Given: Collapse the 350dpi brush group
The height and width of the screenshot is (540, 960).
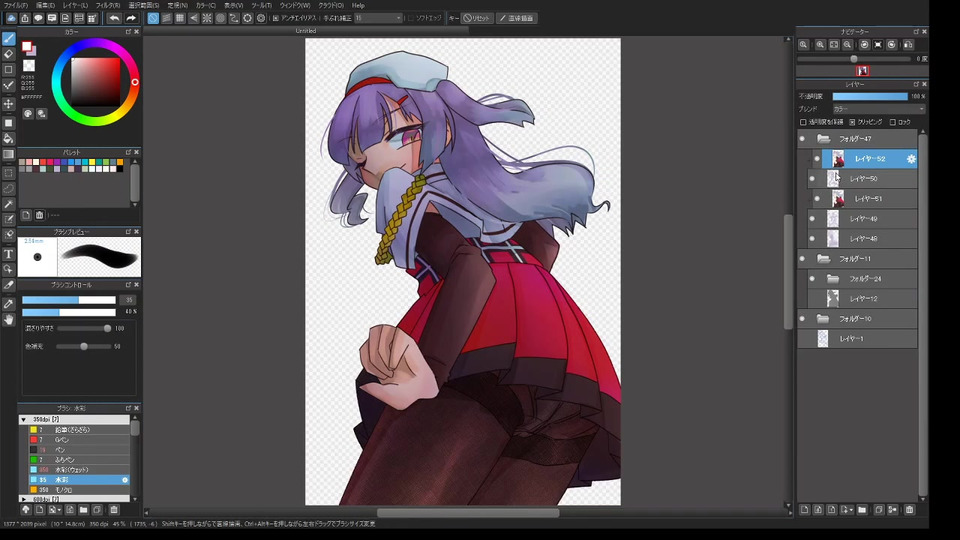Looking at the screenshot, I should (x=23, y=419).
